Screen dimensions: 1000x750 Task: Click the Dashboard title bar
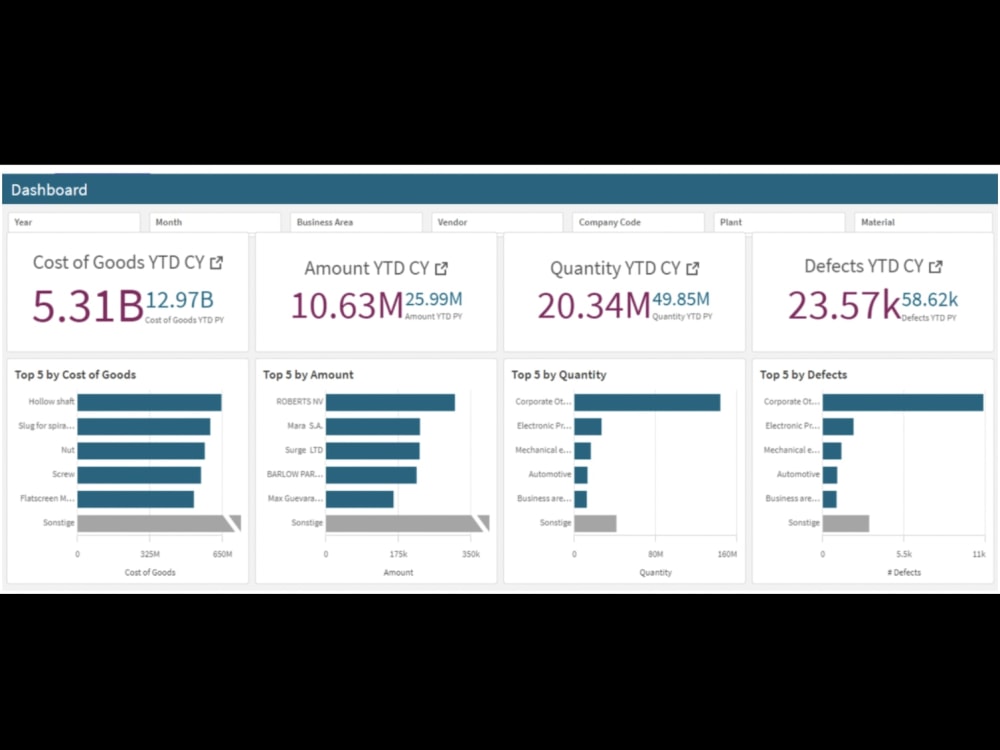pos(48,189)
